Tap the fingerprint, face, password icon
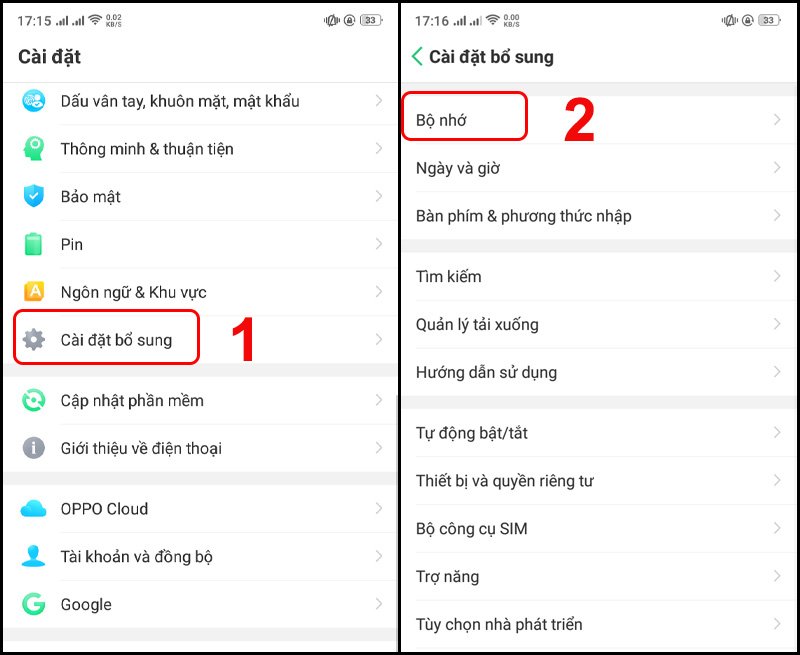This screenshot has height=655, width=800. coord(34,100)
